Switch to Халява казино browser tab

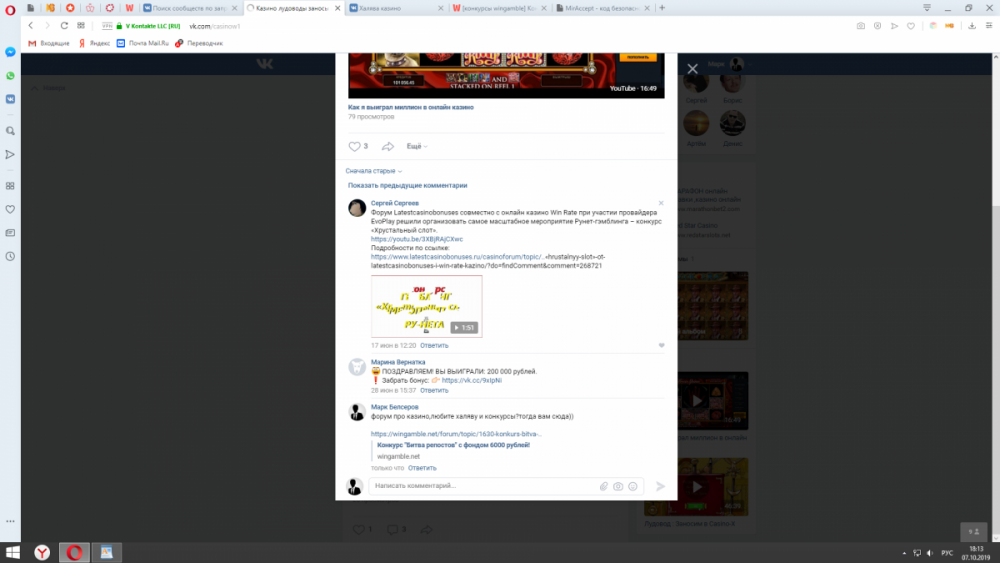coord(396,8)
